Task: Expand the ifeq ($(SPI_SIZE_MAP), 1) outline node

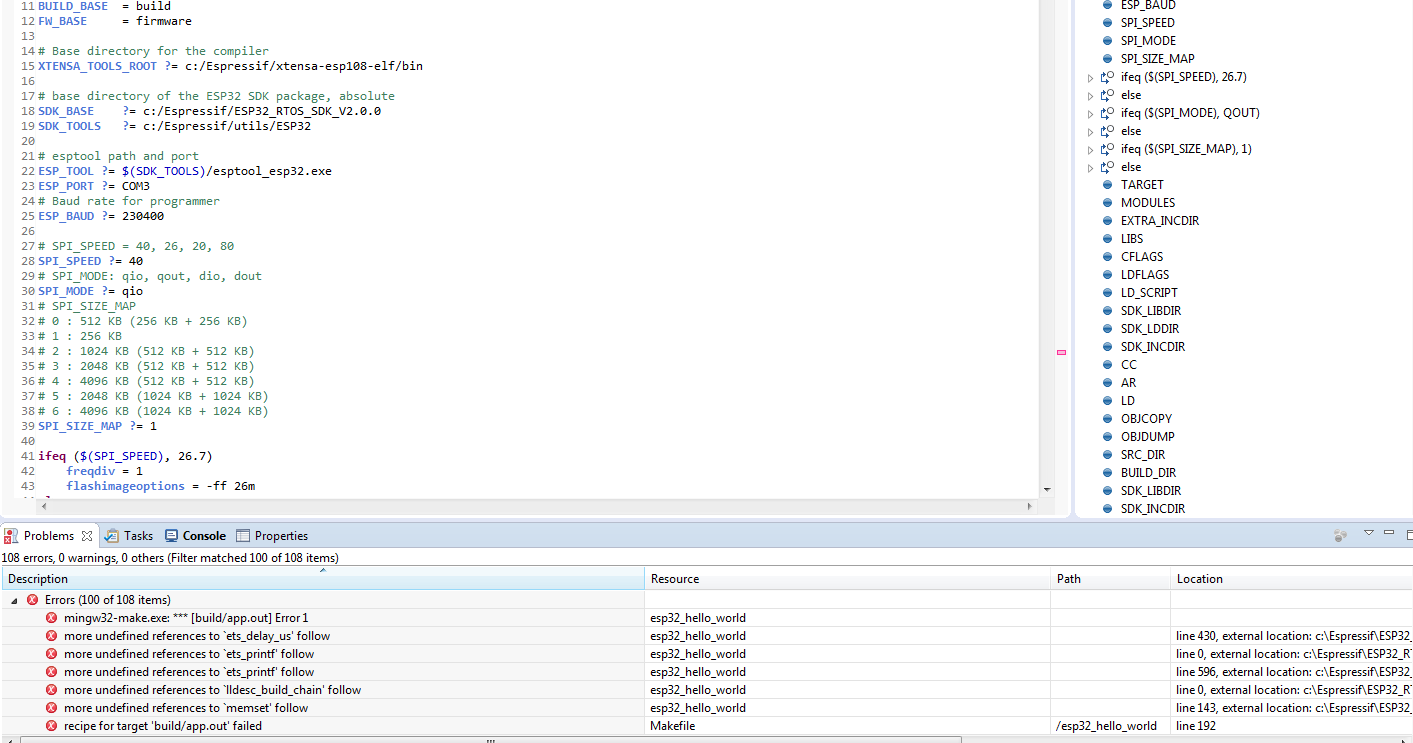Action: 1091,149
